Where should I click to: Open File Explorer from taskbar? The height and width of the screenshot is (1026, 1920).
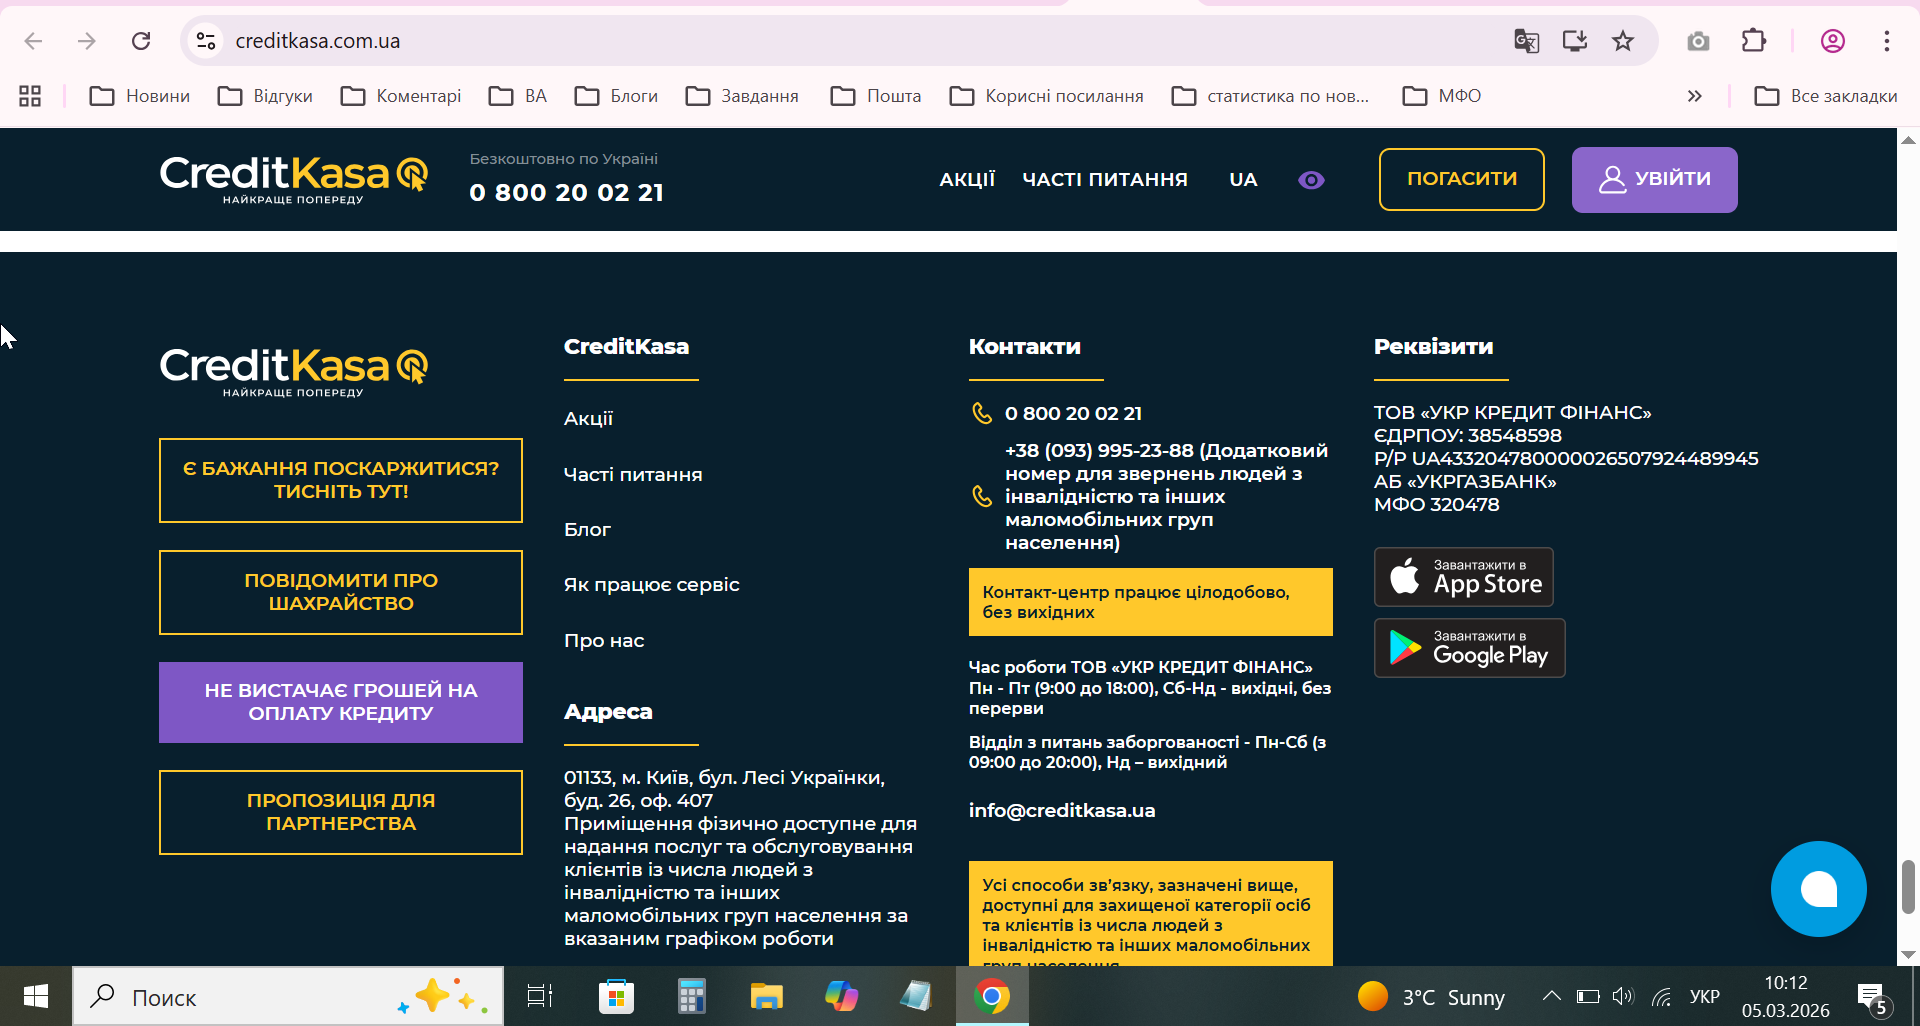[766, 996]
